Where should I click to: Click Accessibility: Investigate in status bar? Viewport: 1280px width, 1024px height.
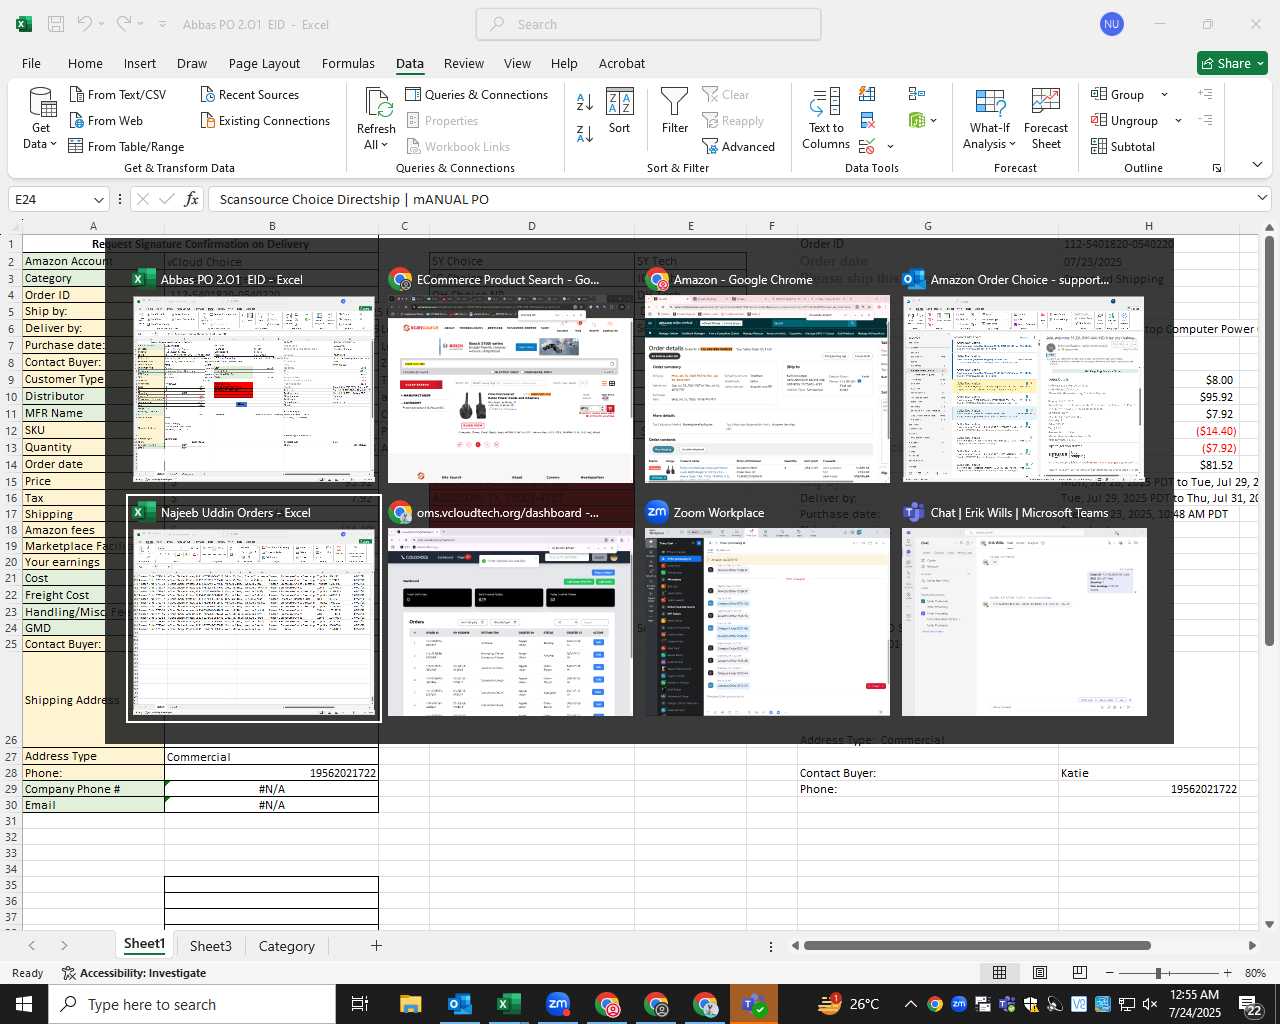[134, 973]
